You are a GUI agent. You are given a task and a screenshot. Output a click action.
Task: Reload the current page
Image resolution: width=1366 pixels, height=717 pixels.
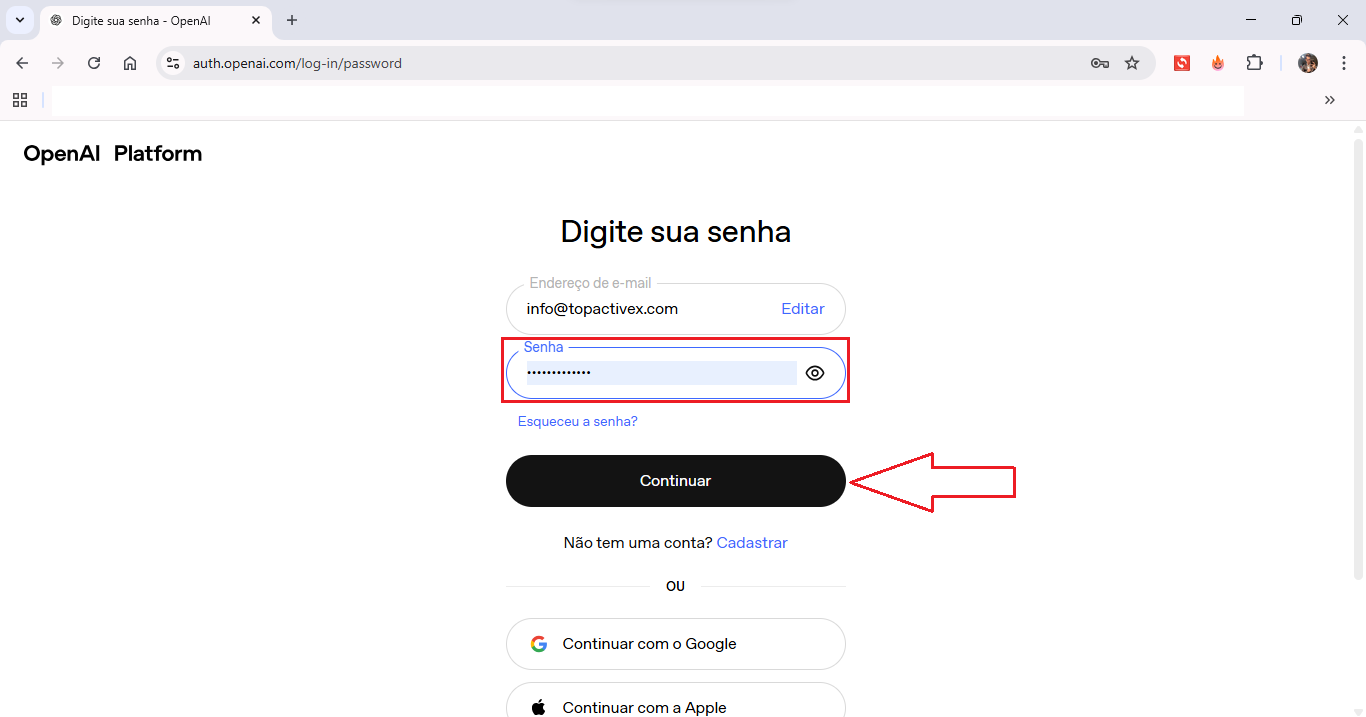pyautogui.click(x=94, y=63)
